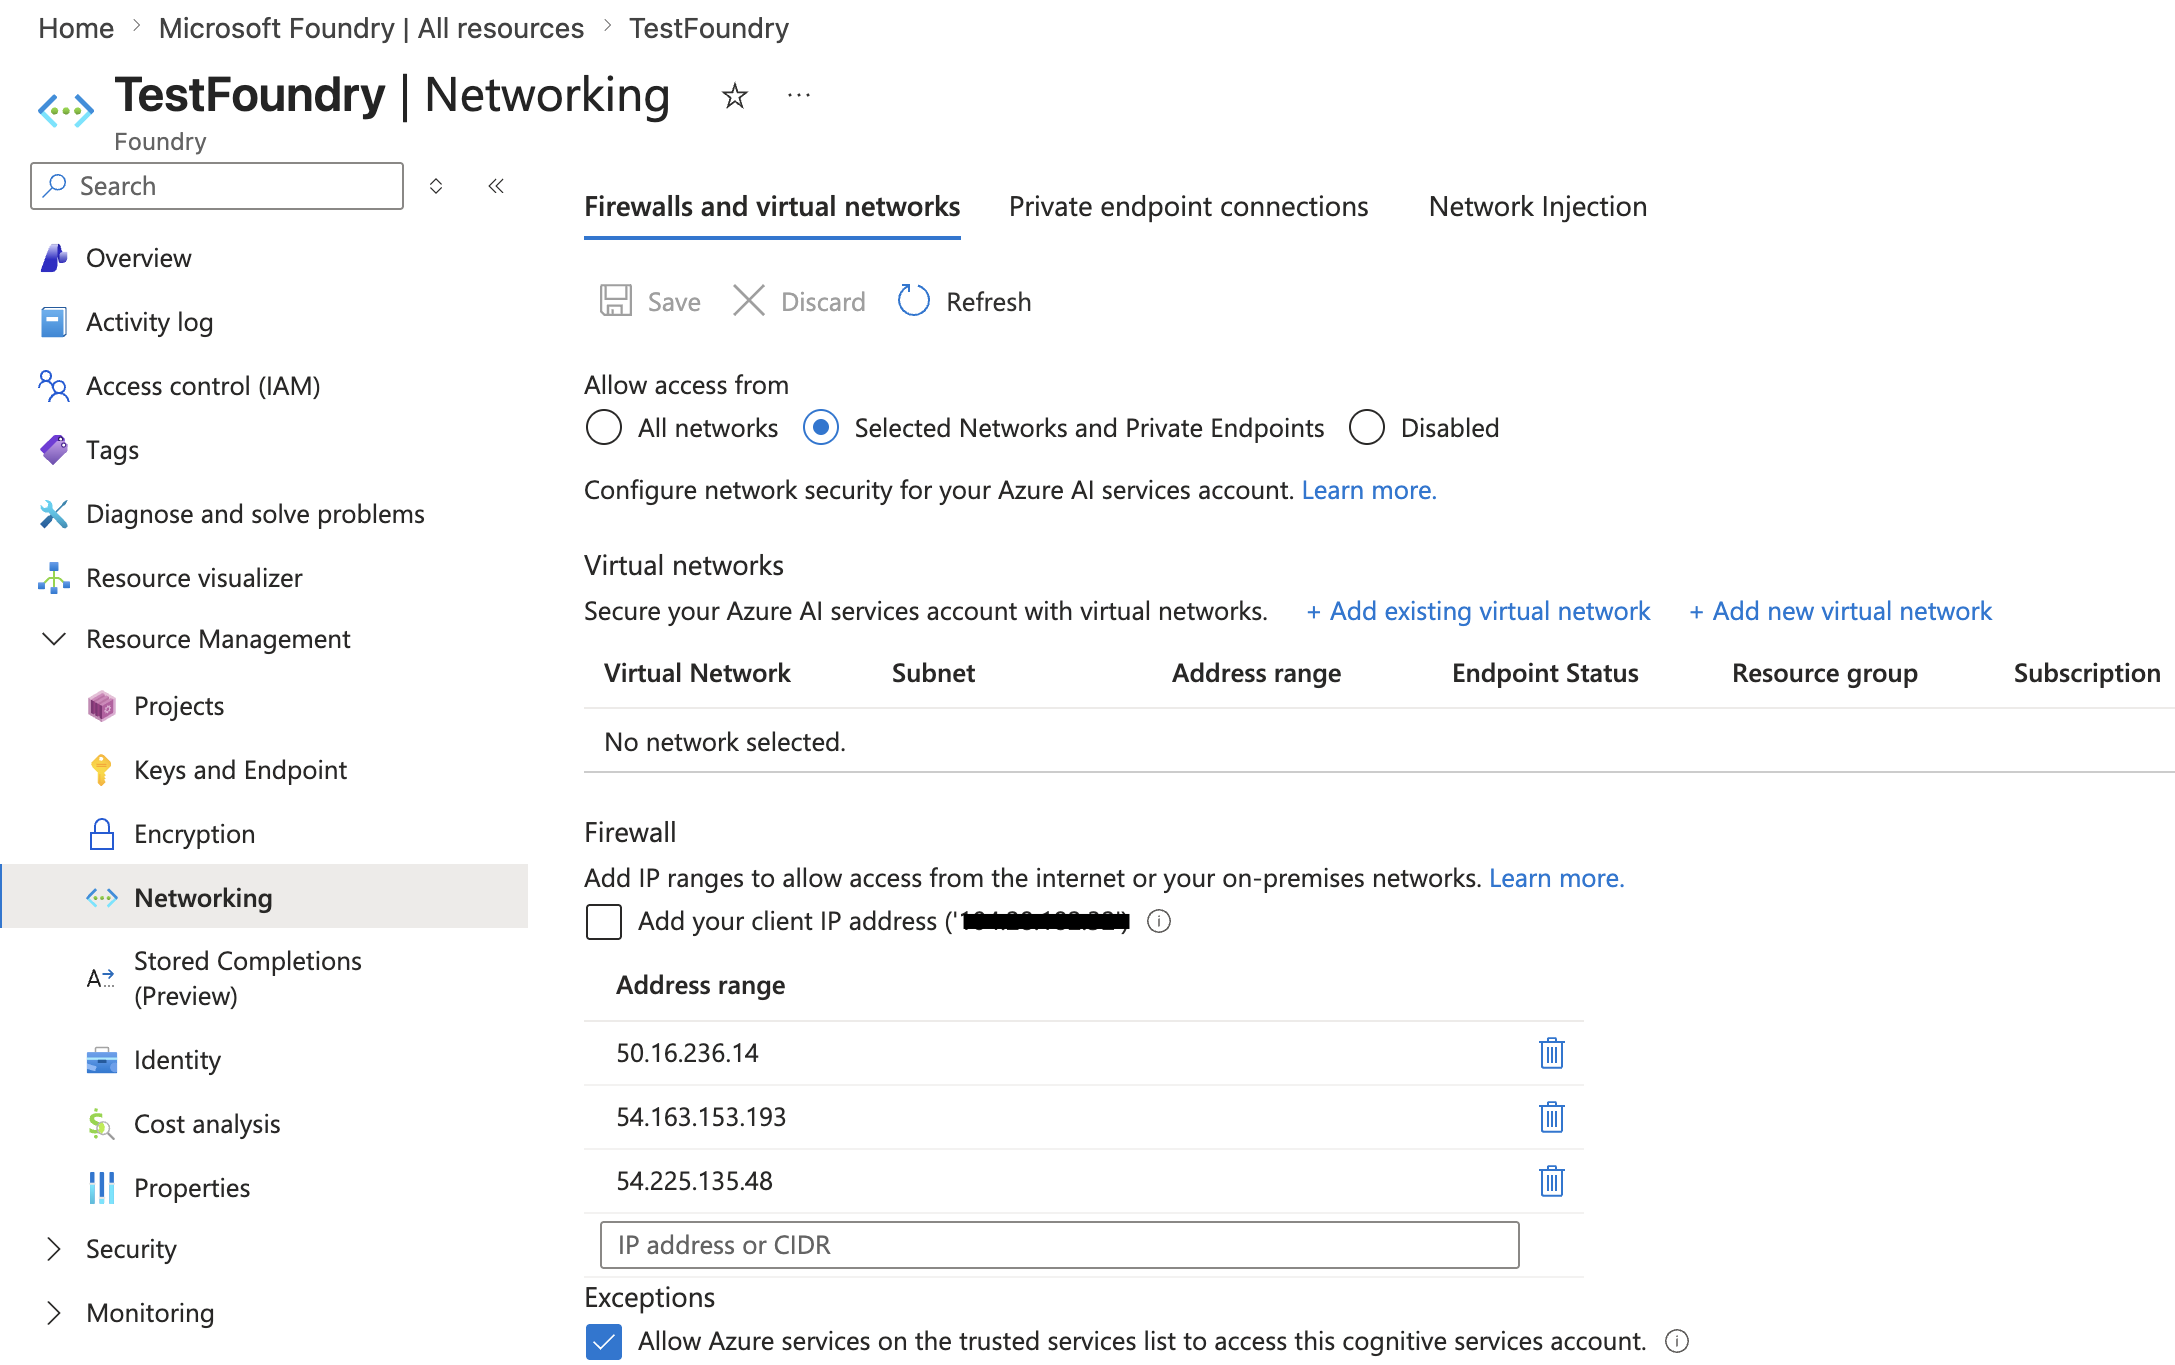Switch to Firewalls and virtual networks tab
Image resolution: width=2175 pixels, height=1365 pixels.
(772, 206)
